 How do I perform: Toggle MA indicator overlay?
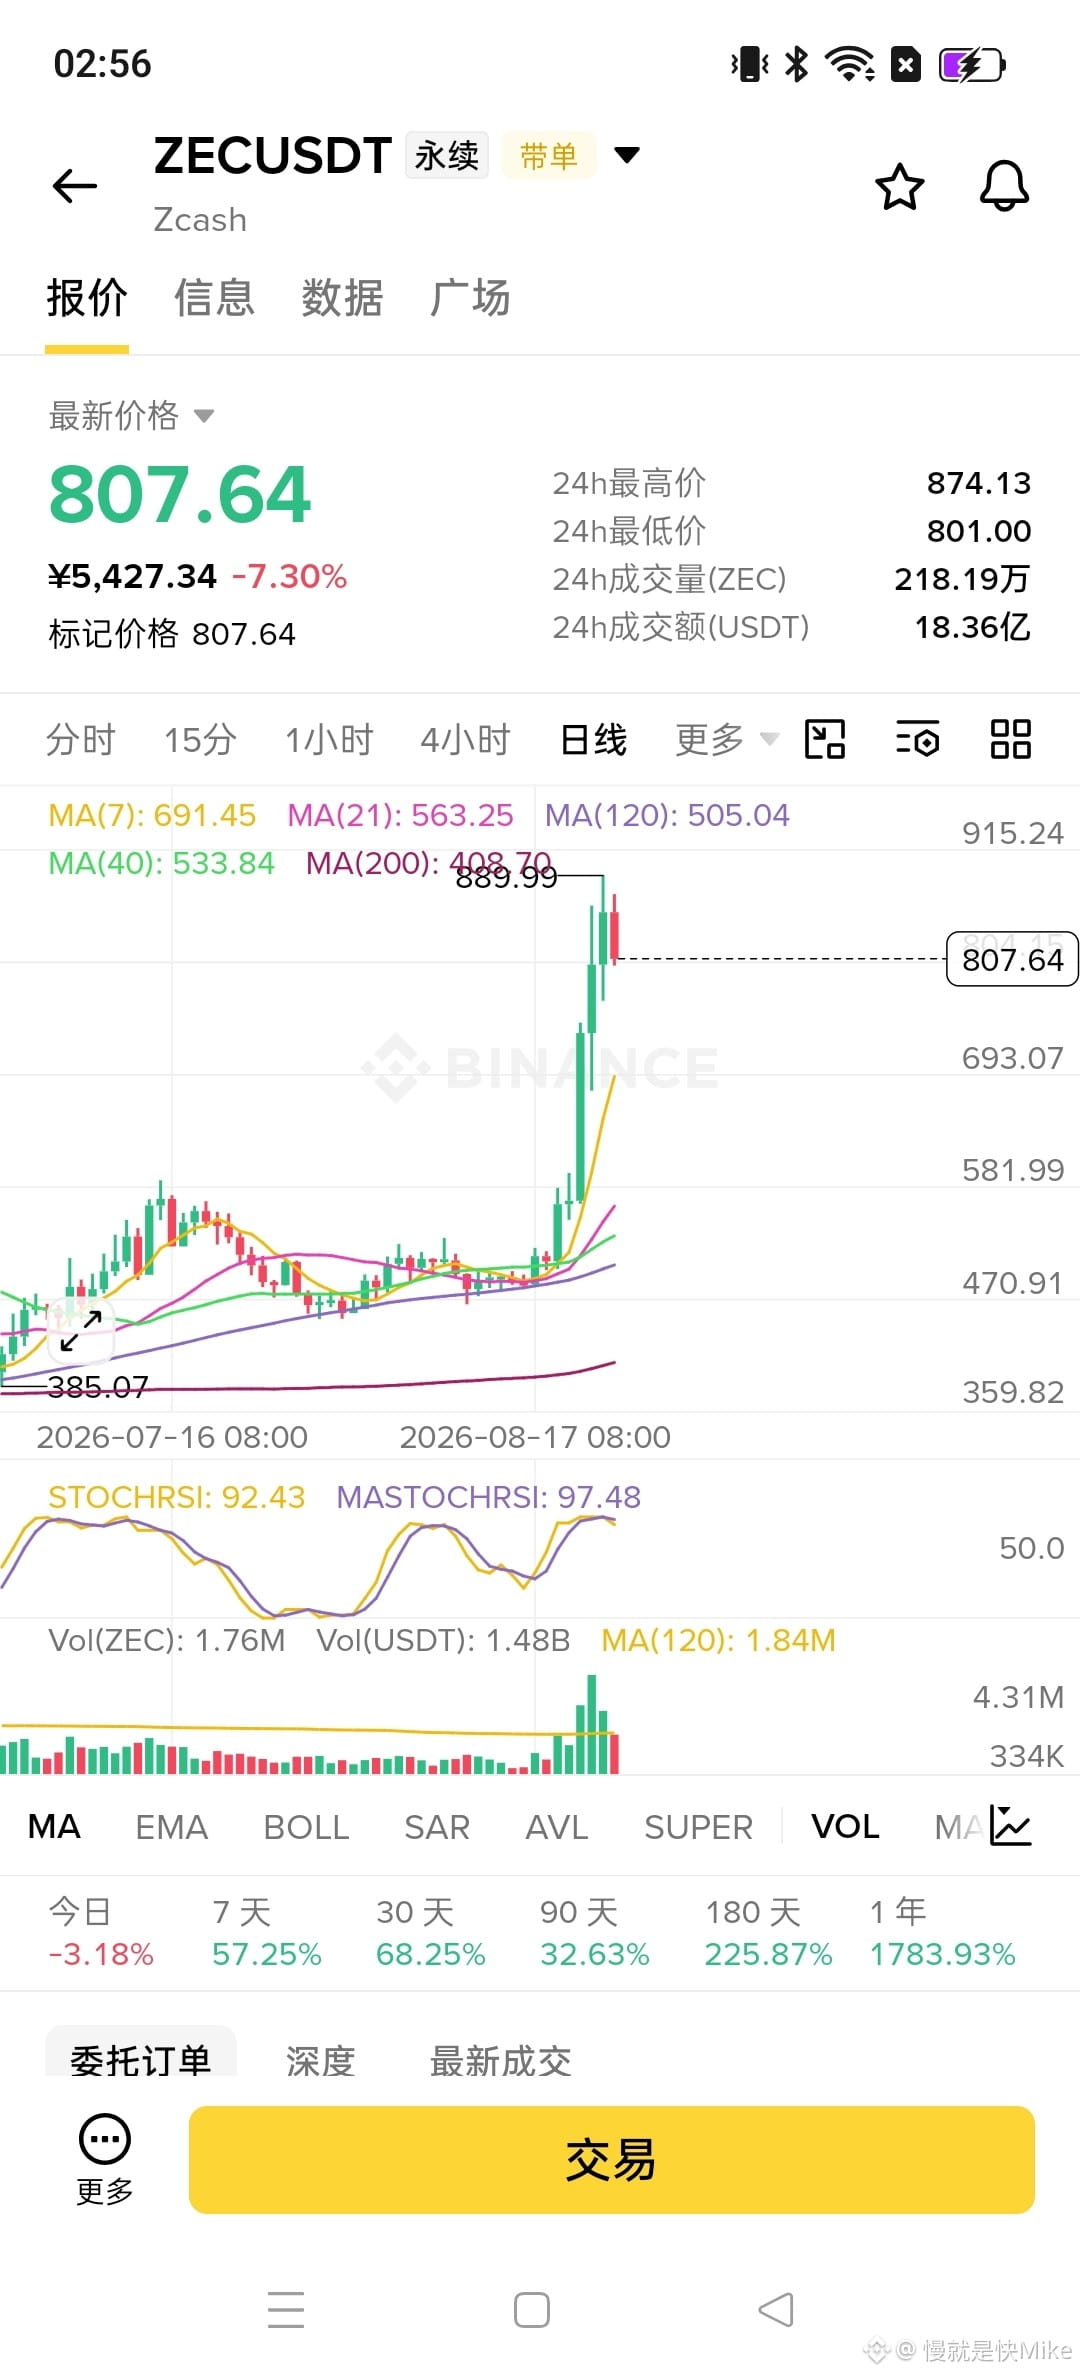pyautogui.click(x=54, y=1827)
